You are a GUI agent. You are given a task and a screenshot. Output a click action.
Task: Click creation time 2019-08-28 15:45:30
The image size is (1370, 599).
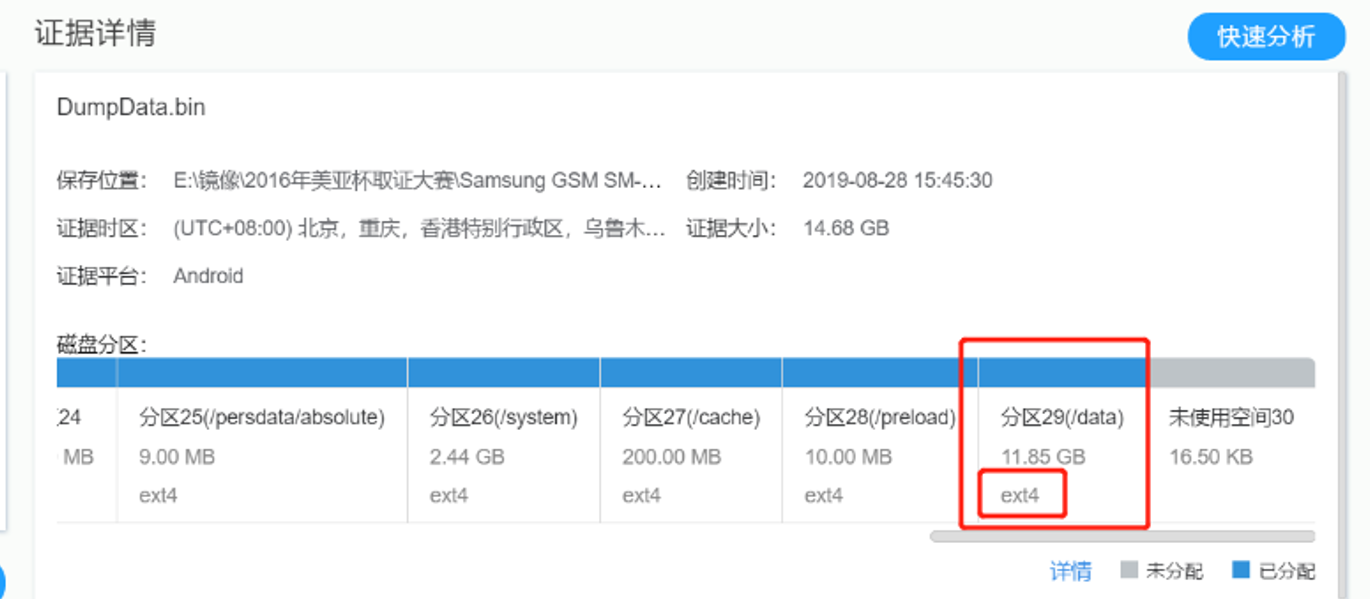(897, 181)
